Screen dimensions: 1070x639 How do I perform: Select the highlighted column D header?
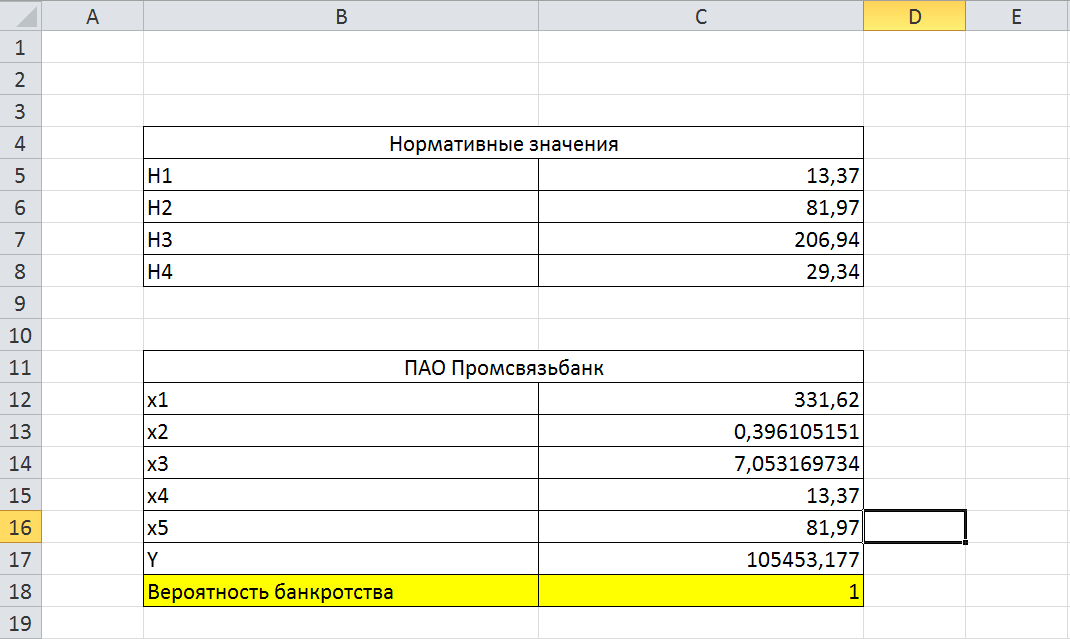point(914,16)
